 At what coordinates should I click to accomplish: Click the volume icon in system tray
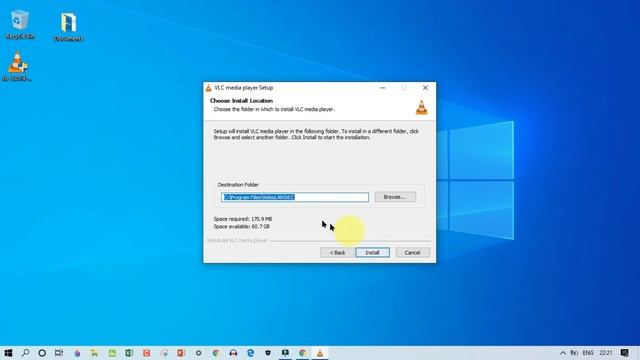click(x=574, y=353)
